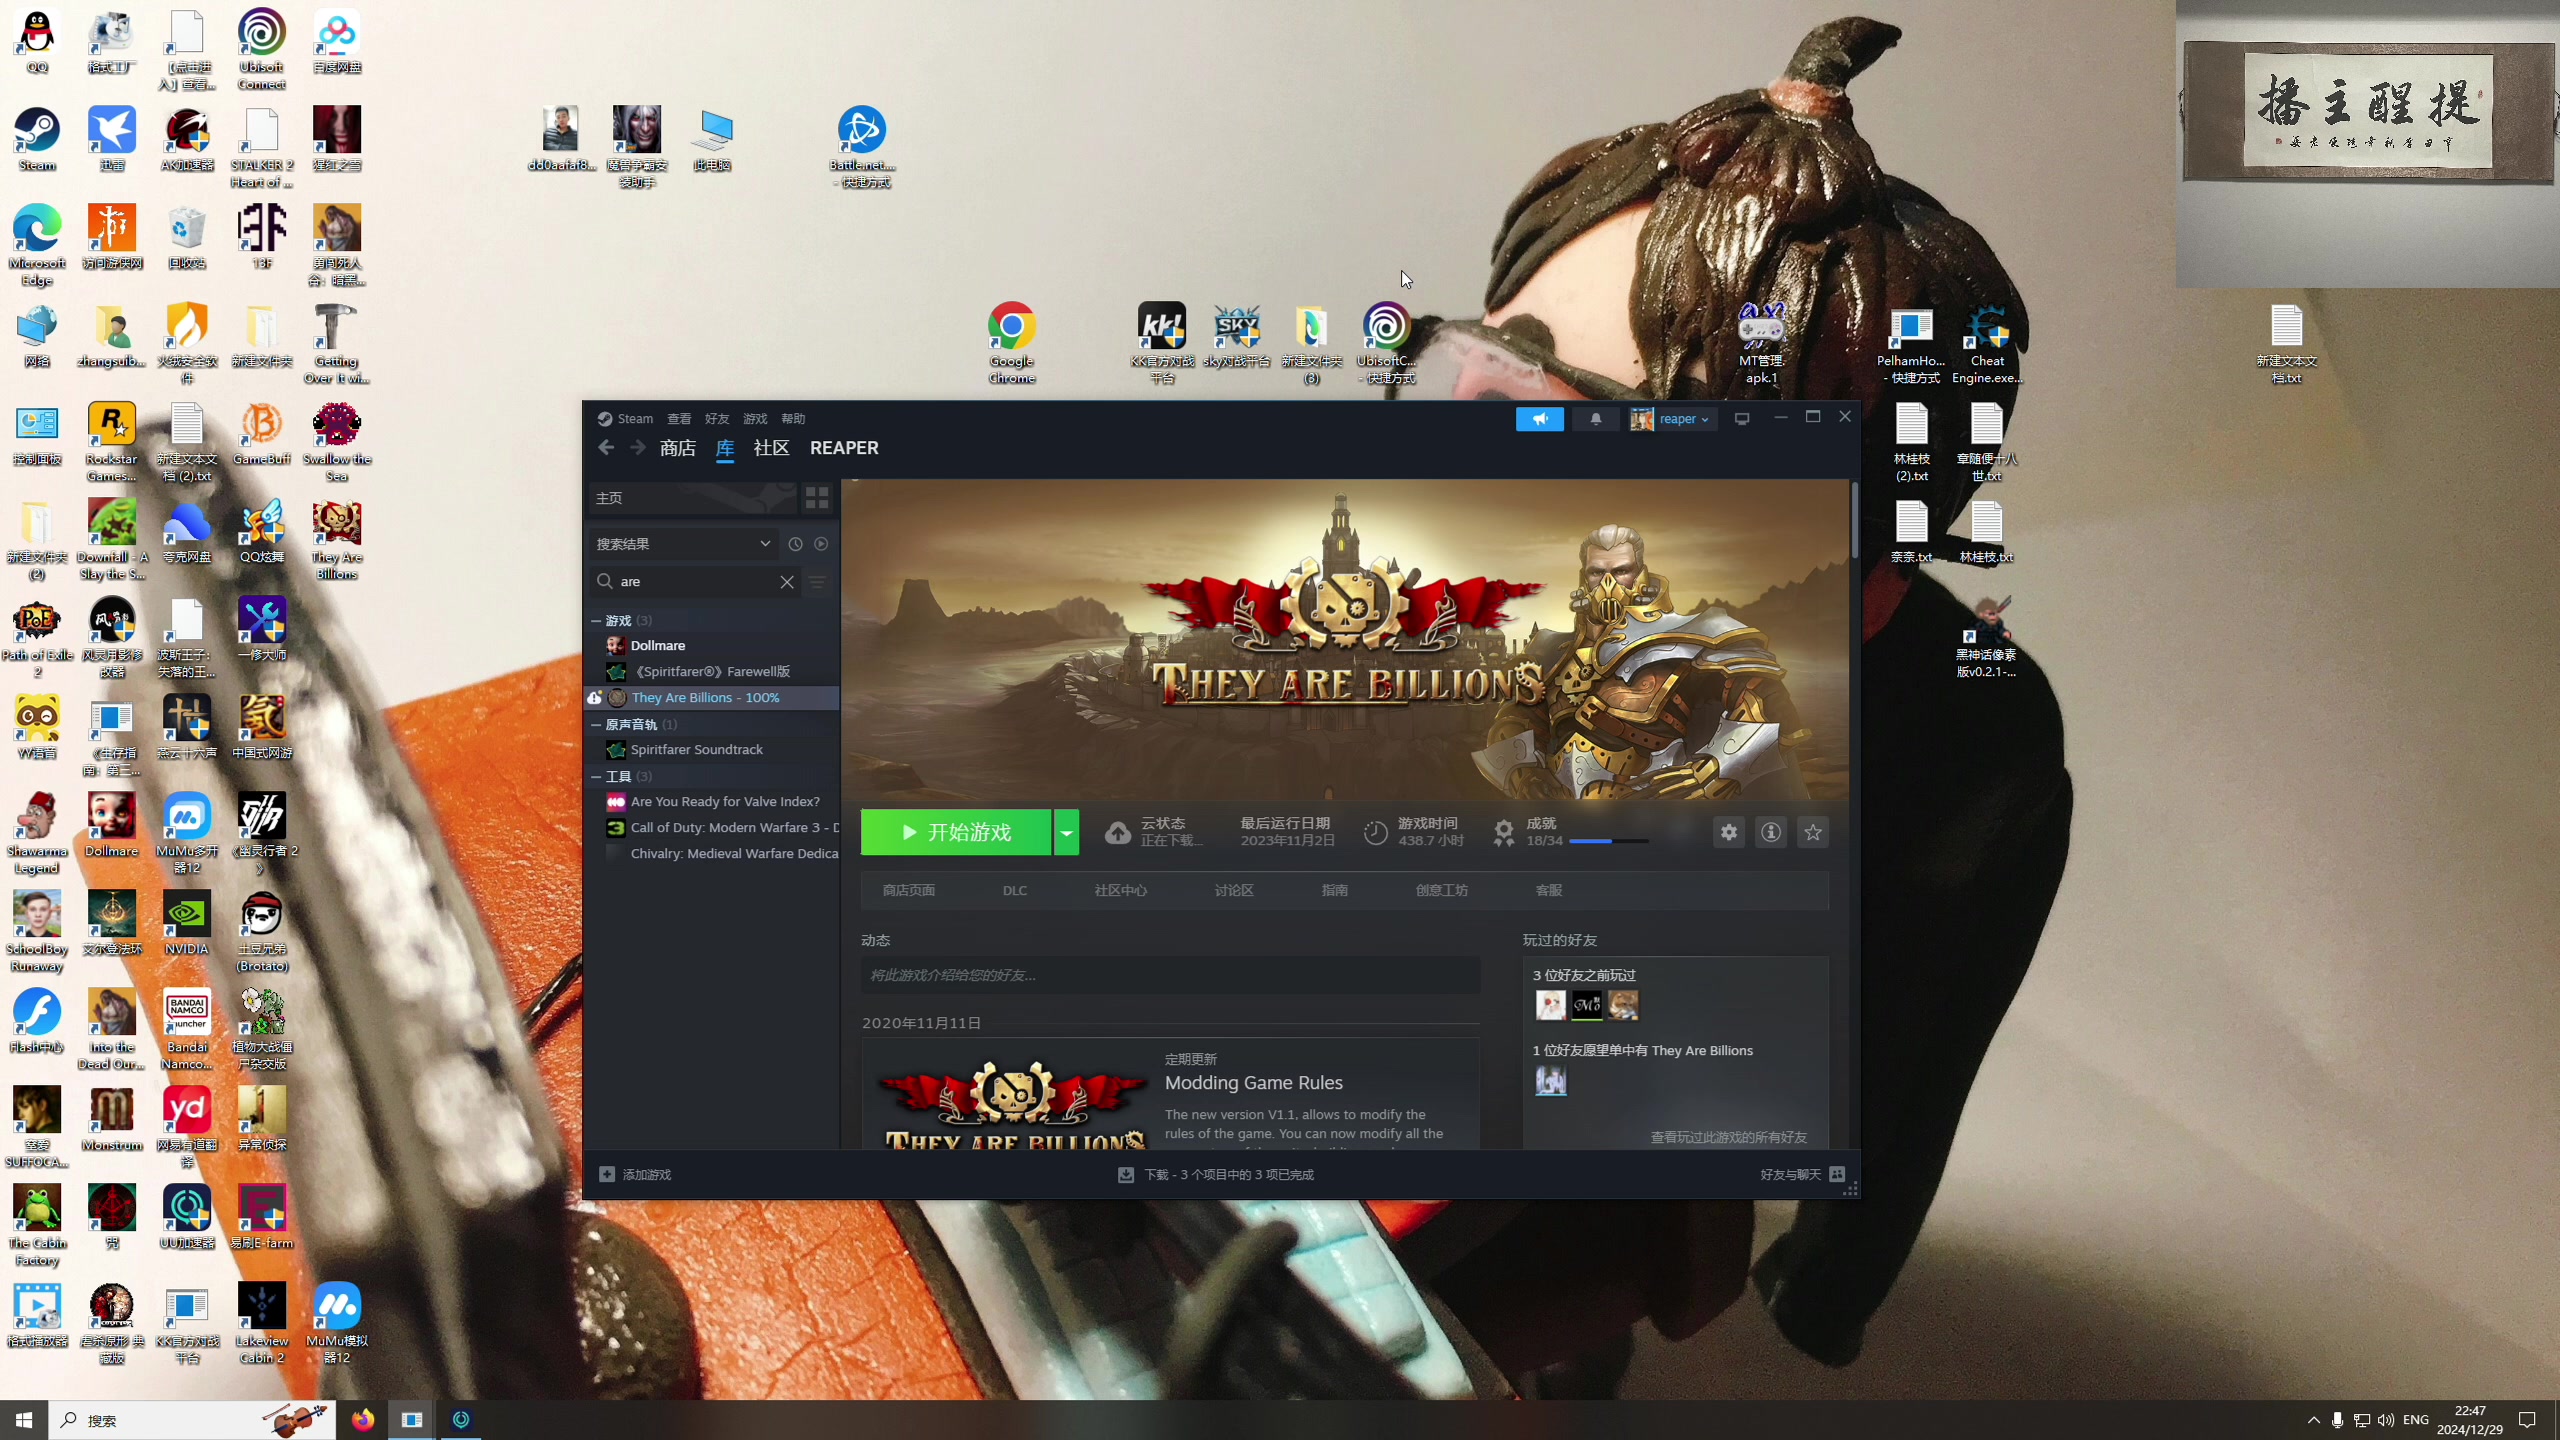Open 主页 library home button
This screenshot has width=2560, height=1440.
[692, 498]
